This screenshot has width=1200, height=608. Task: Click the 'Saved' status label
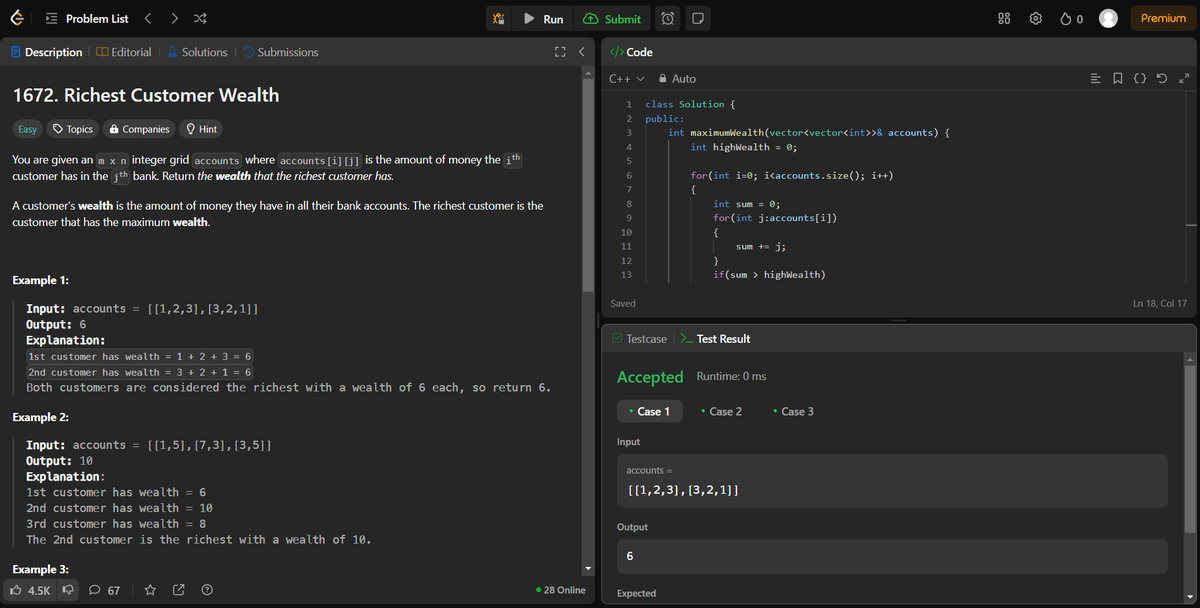[623, 303]
